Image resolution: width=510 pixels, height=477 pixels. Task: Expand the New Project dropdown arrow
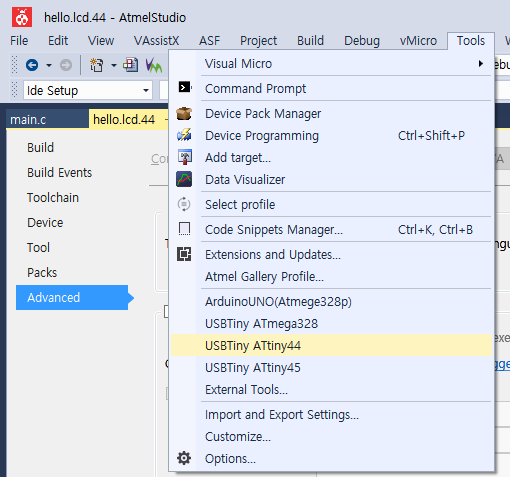point(114,65)
